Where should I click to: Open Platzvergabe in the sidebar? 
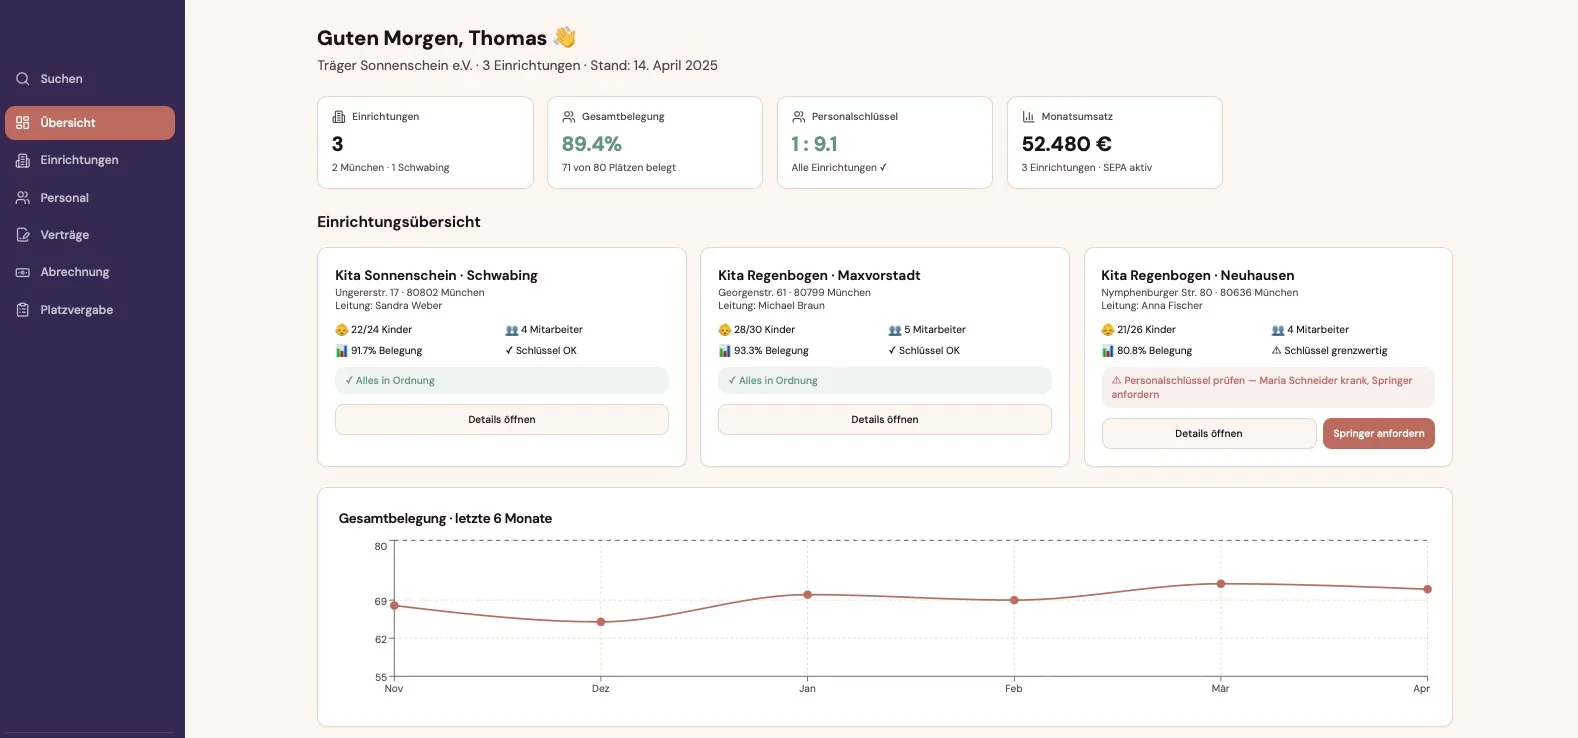90,310
